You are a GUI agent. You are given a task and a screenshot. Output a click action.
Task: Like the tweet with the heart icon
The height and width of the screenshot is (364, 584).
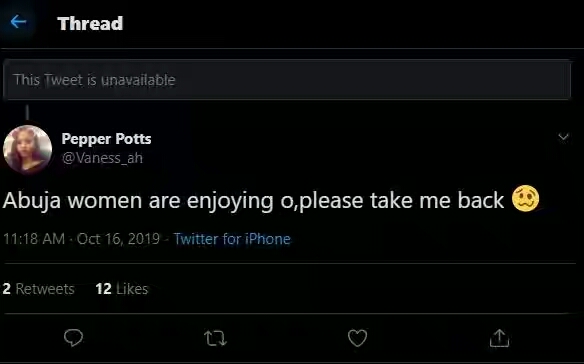click(357, 338)
